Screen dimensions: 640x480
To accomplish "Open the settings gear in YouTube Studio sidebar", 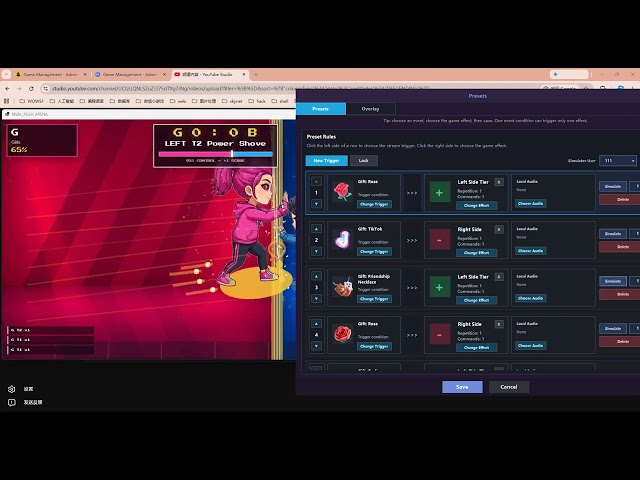I will click(x=11, y=389).
